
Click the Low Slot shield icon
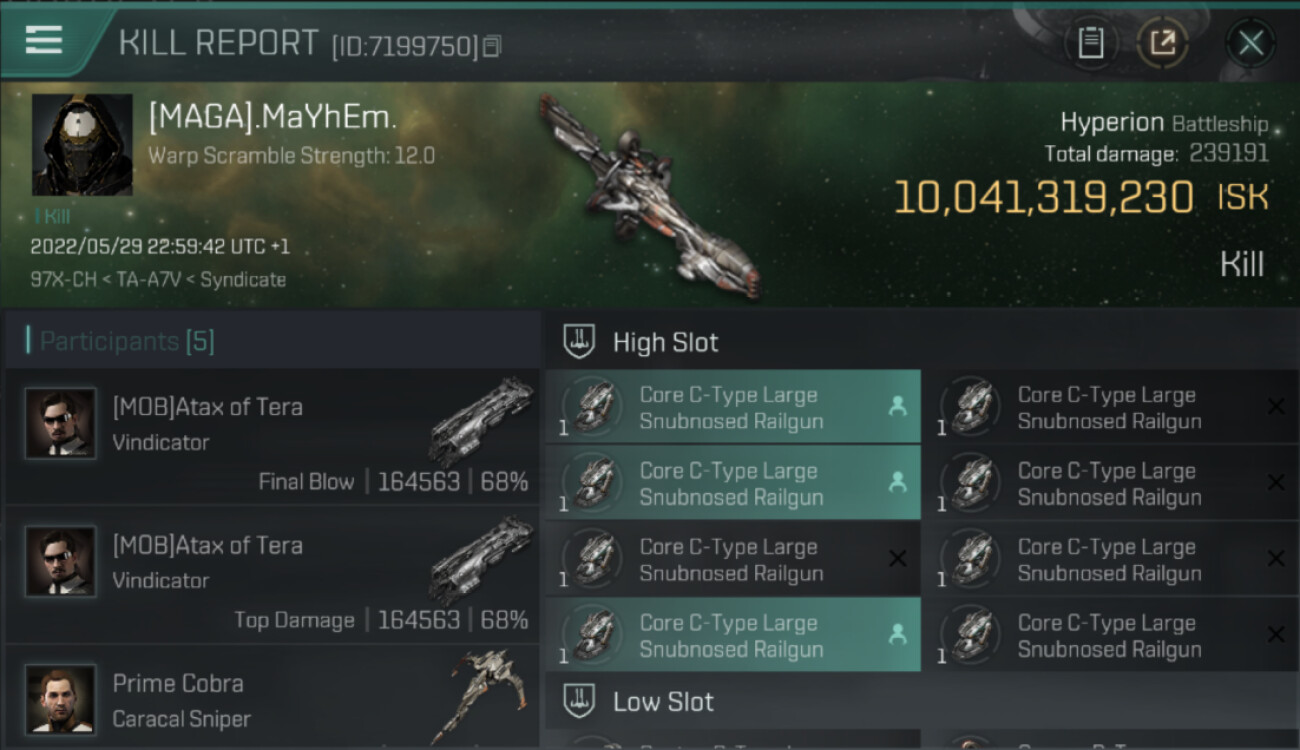click(x=579, y=701)
